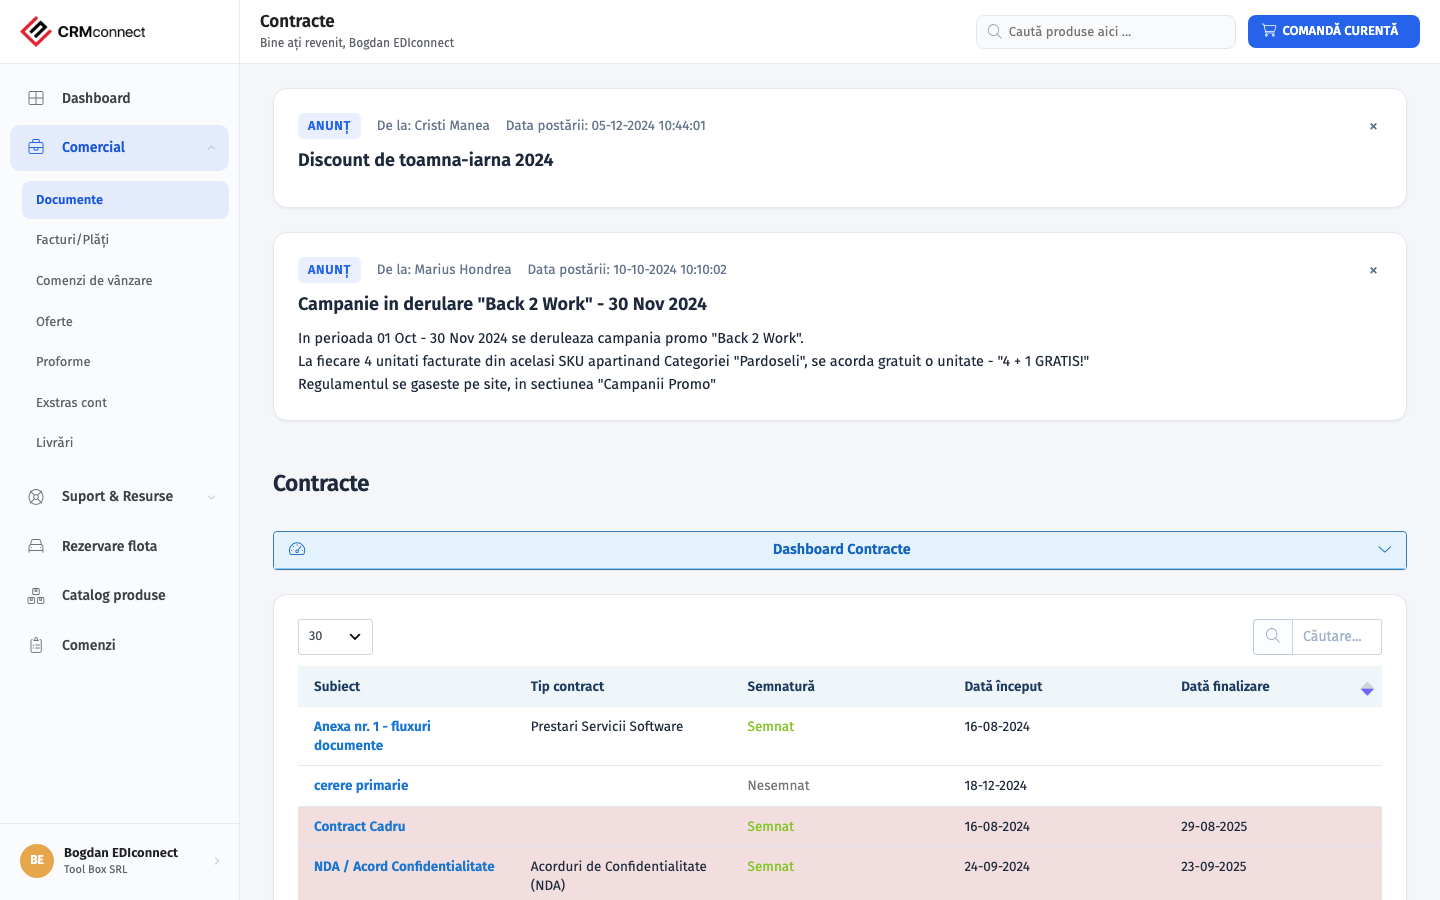
Task: Expand the Dashboard Contracte panel
Action: pos(840,550)
